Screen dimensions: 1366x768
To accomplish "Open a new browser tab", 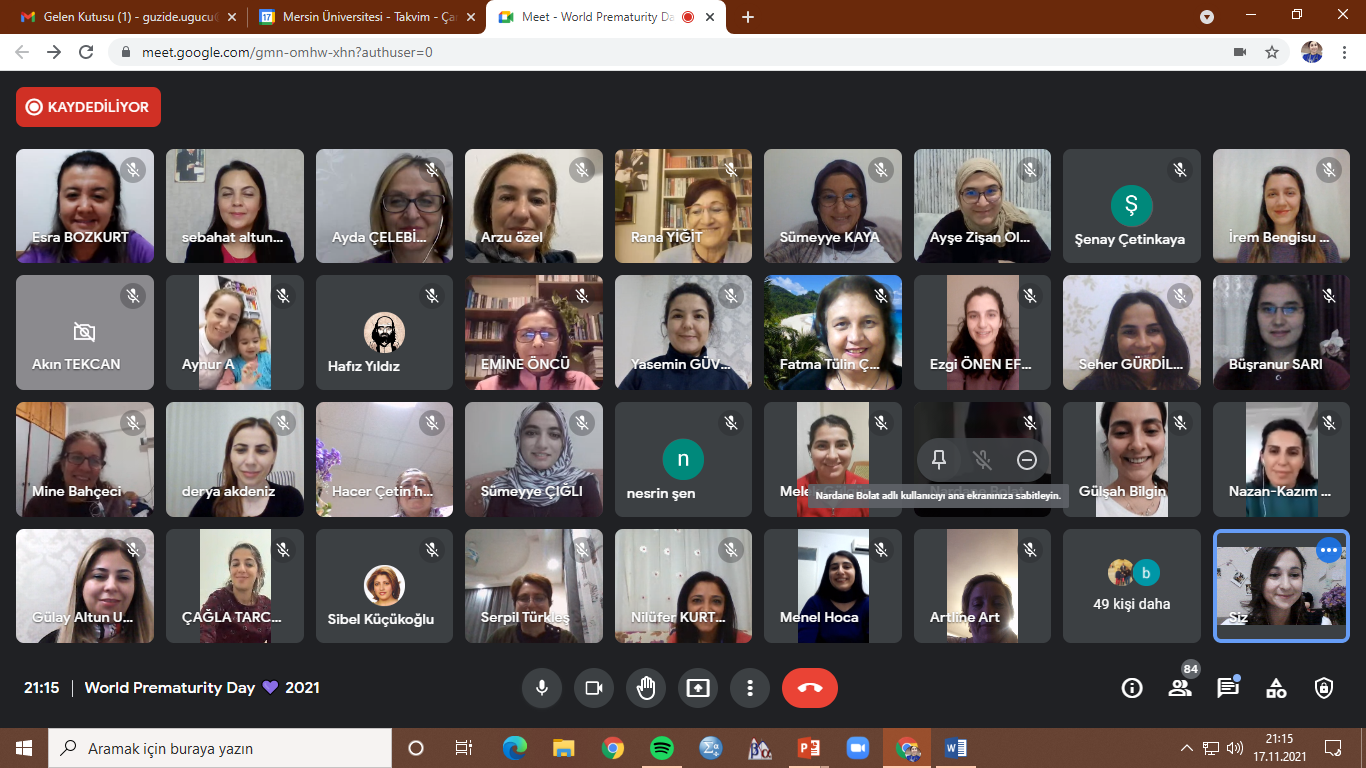I will 748,17.
